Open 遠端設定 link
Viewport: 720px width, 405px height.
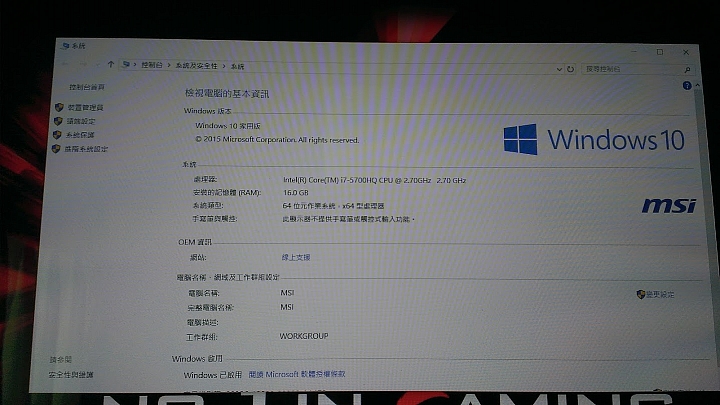[81, 121]
